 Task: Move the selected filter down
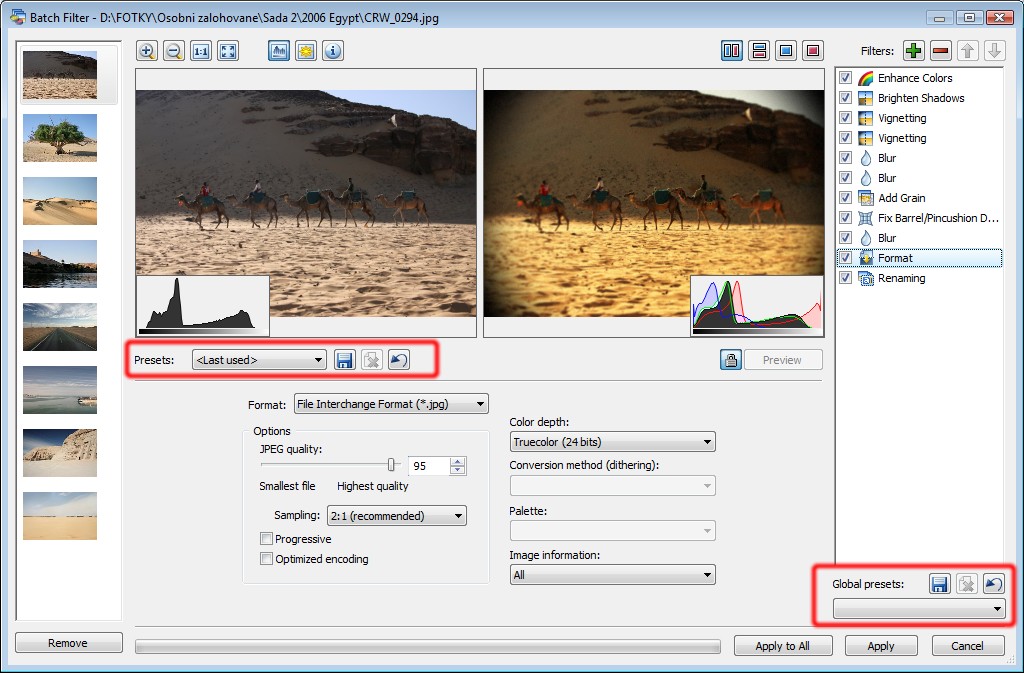(x=995, y=51)
